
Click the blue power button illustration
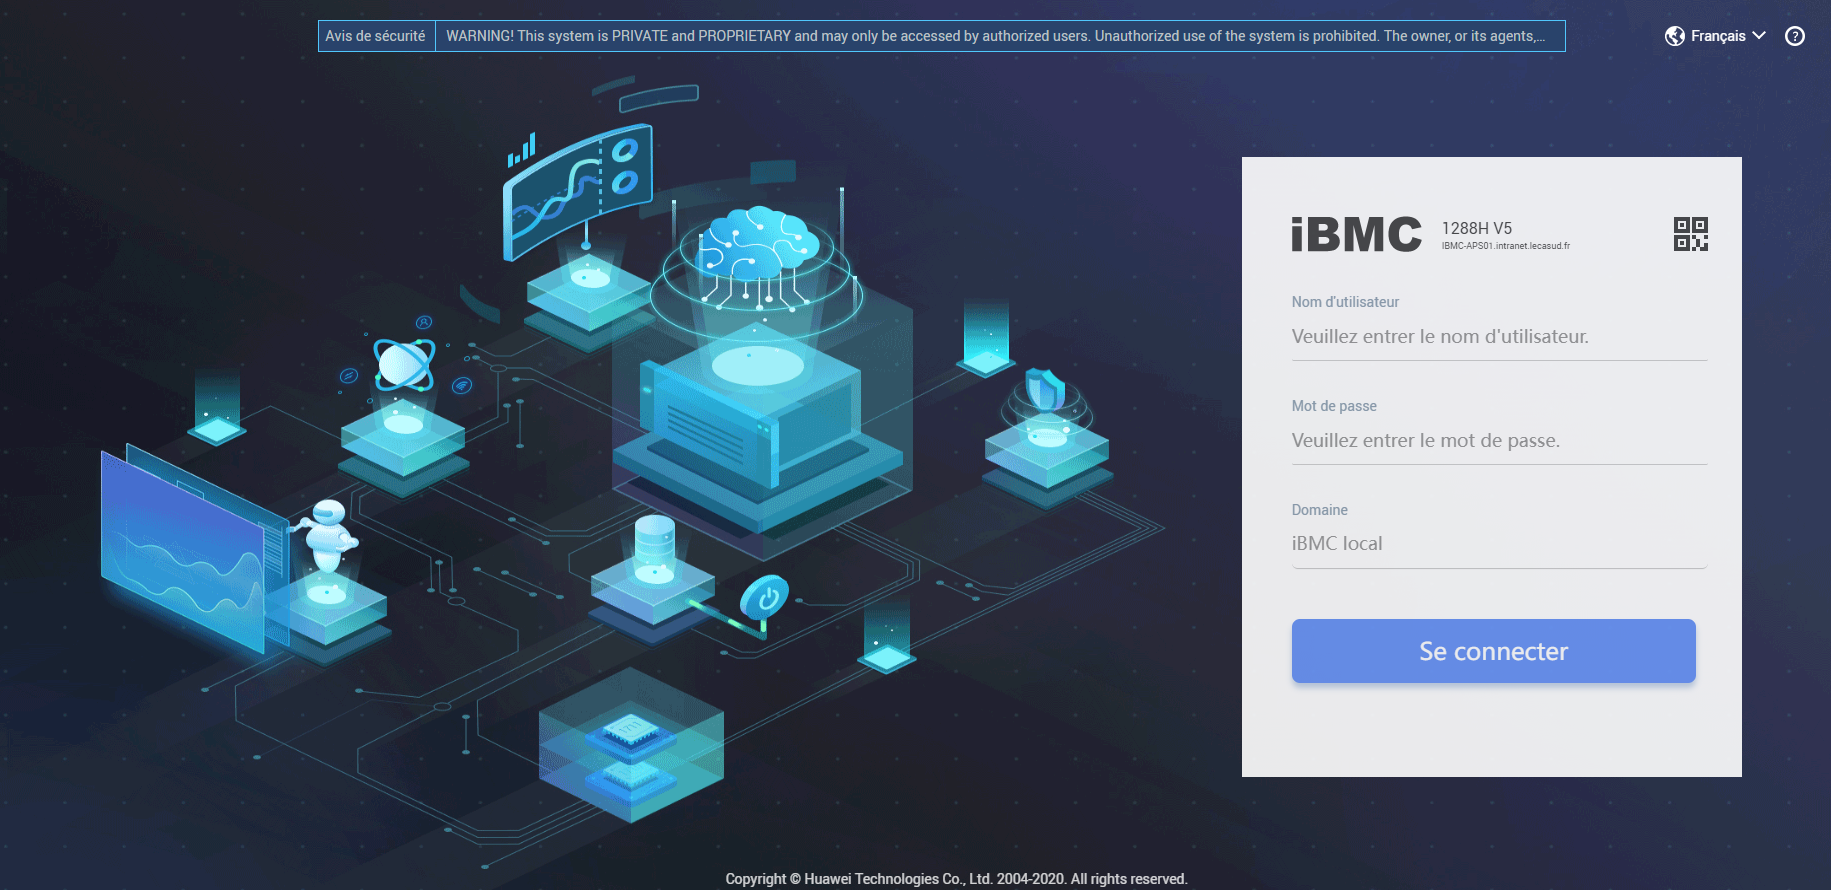click(765, 598)
